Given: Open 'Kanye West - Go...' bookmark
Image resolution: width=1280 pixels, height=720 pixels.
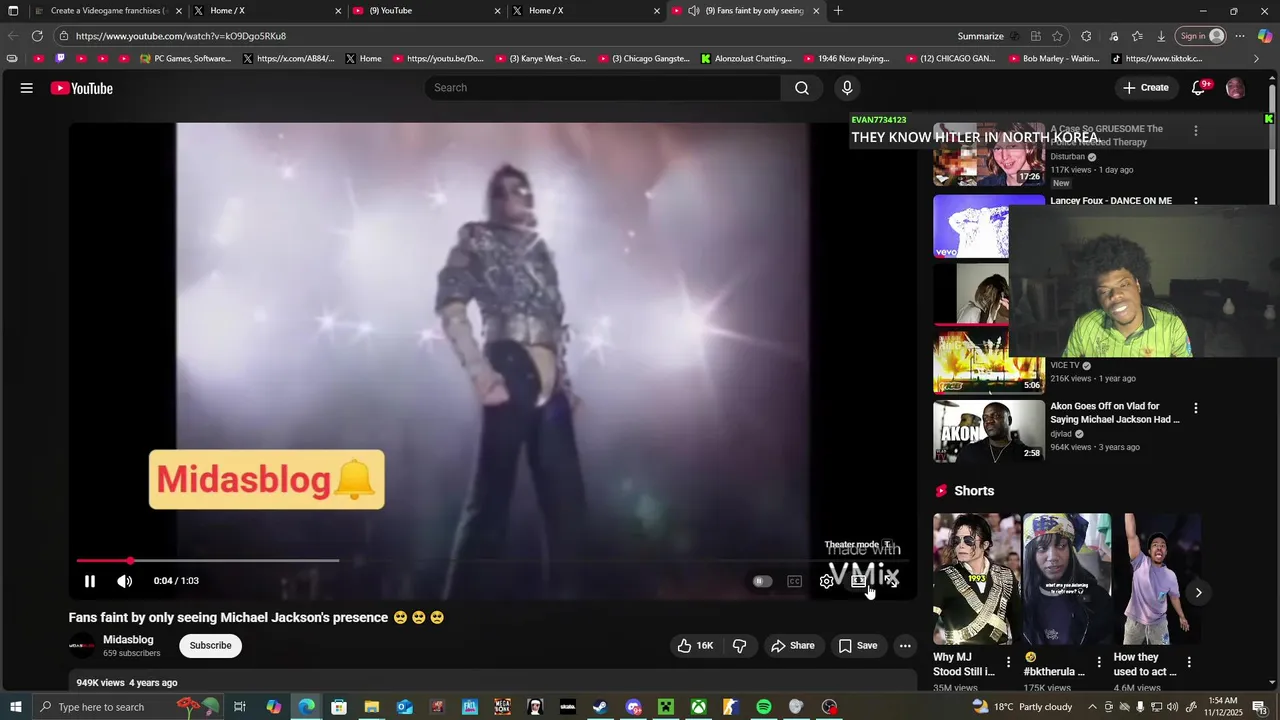Looking at the screenshot, I should pos(542,59).
